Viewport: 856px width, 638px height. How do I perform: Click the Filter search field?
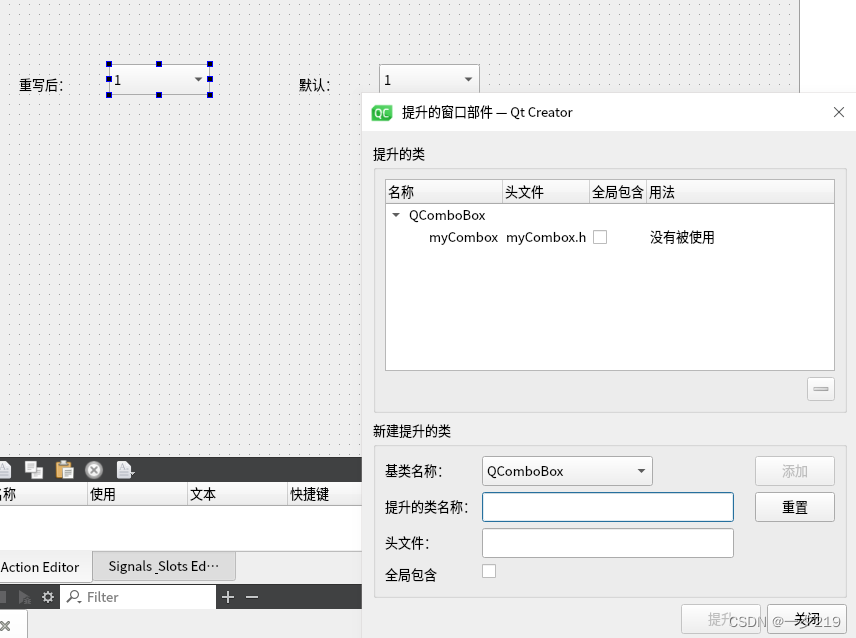coord(140,596)
